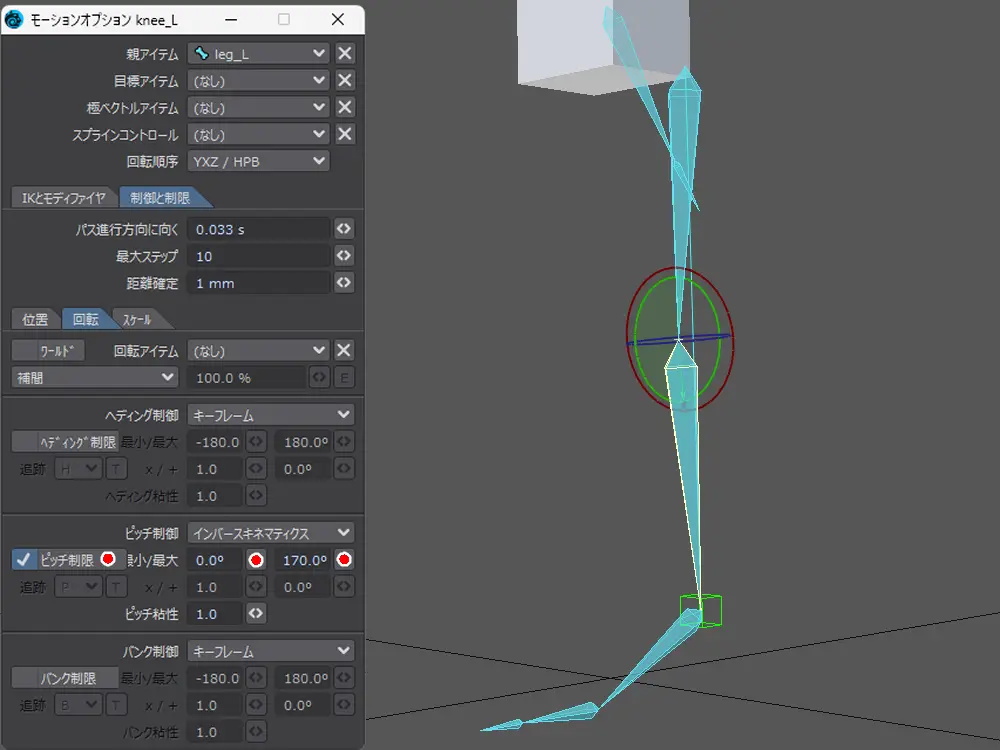
Task: Open the 回転順序 YXZ / HPB dropdown
Action: point(258,162)
